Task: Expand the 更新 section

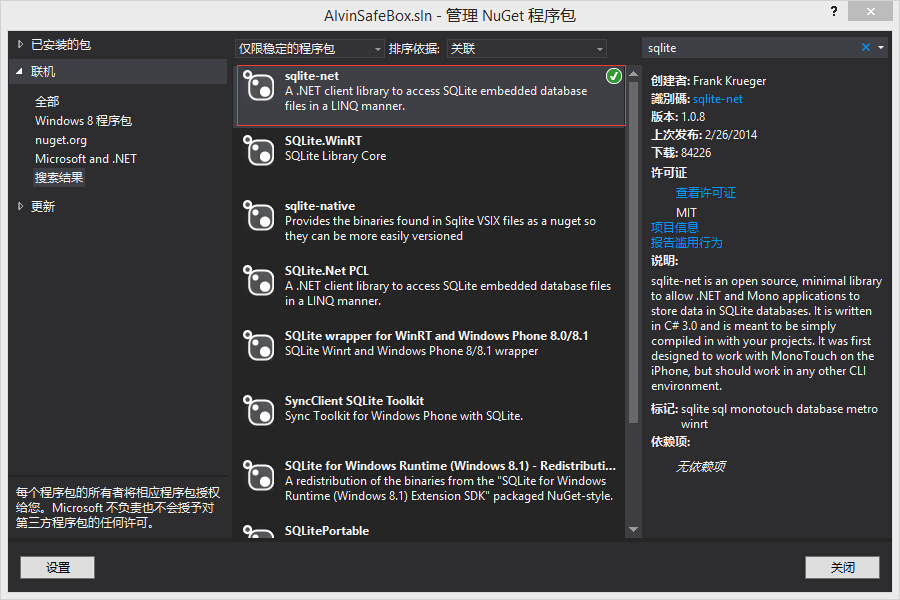Action: pos(20,206)
